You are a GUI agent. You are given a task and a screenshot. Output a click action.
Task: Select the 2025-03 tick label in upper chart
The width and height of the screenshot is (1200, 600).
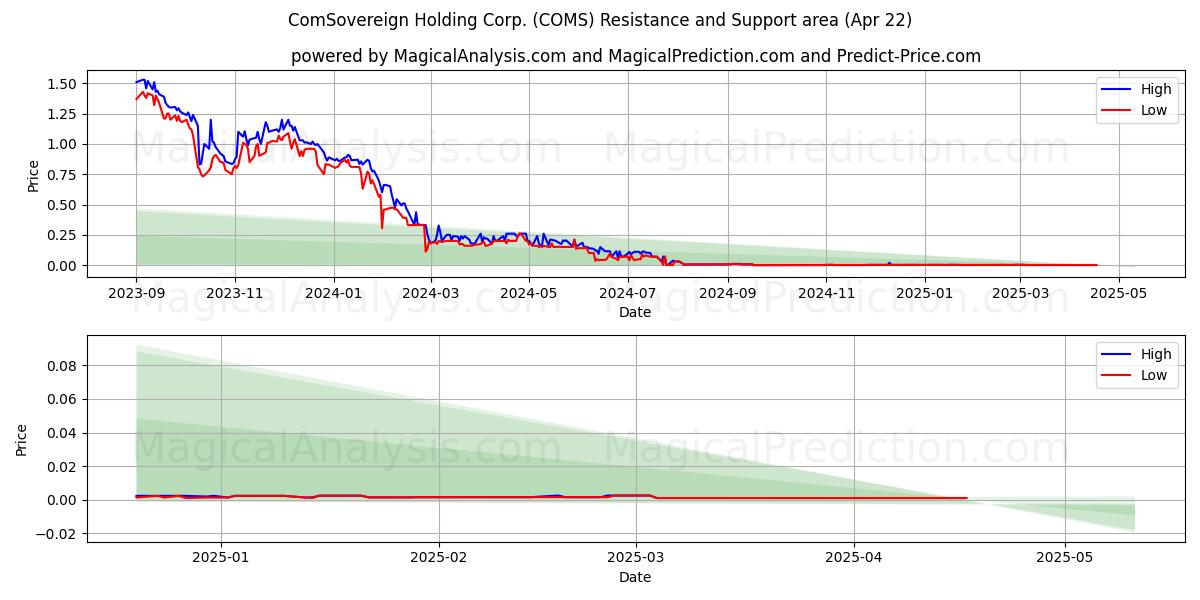pos(1021,294)
